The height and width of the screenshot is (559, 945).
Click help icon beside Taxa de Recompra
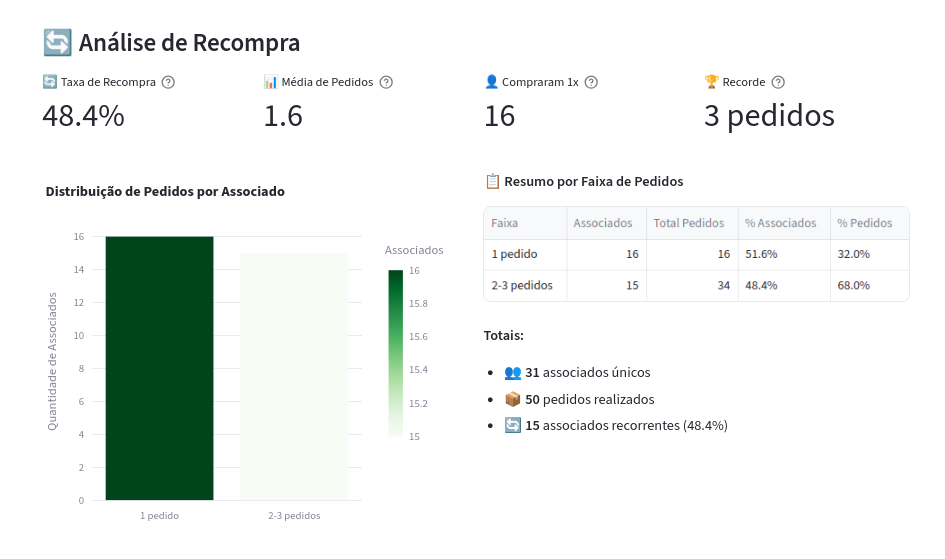(168, 82)
